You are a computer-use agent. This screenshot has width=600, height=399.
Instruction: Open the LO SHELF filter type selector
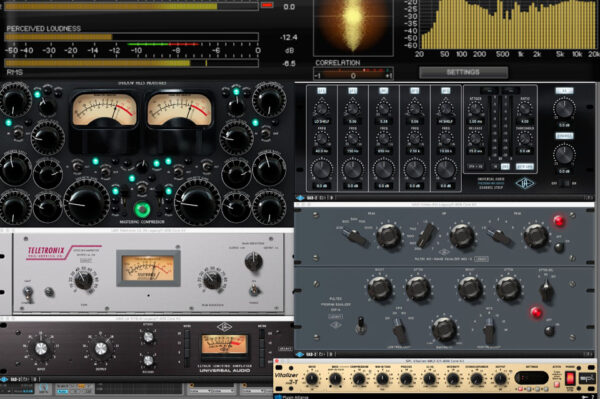coord(321,122)
